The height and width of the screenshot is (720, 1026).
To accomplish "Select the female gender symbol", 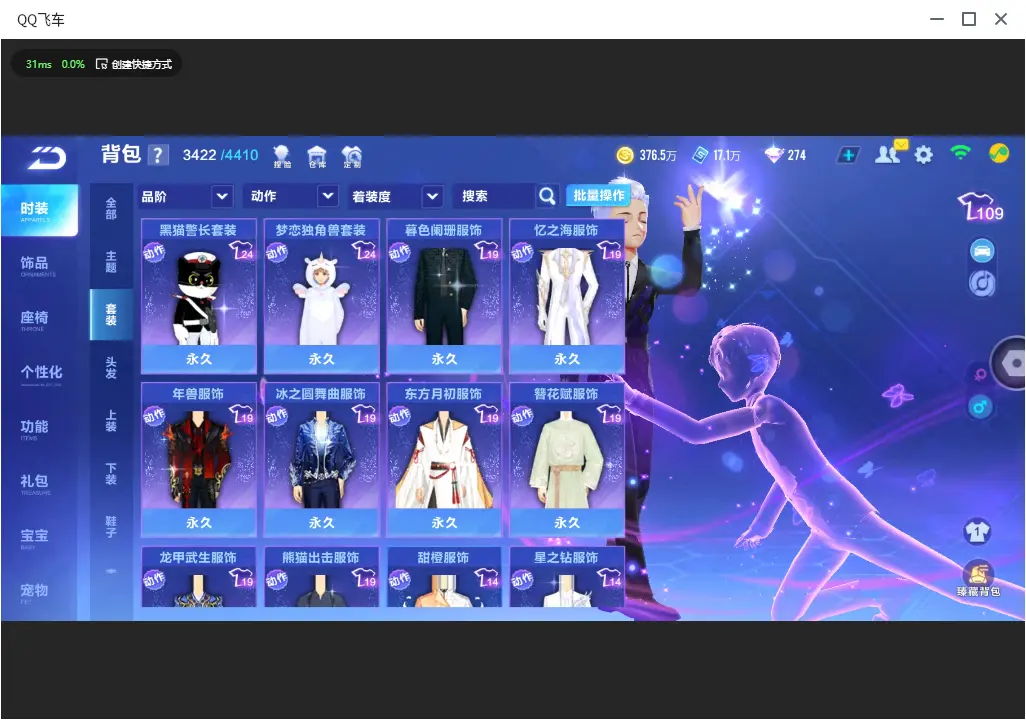I will [x=980, y=375].
